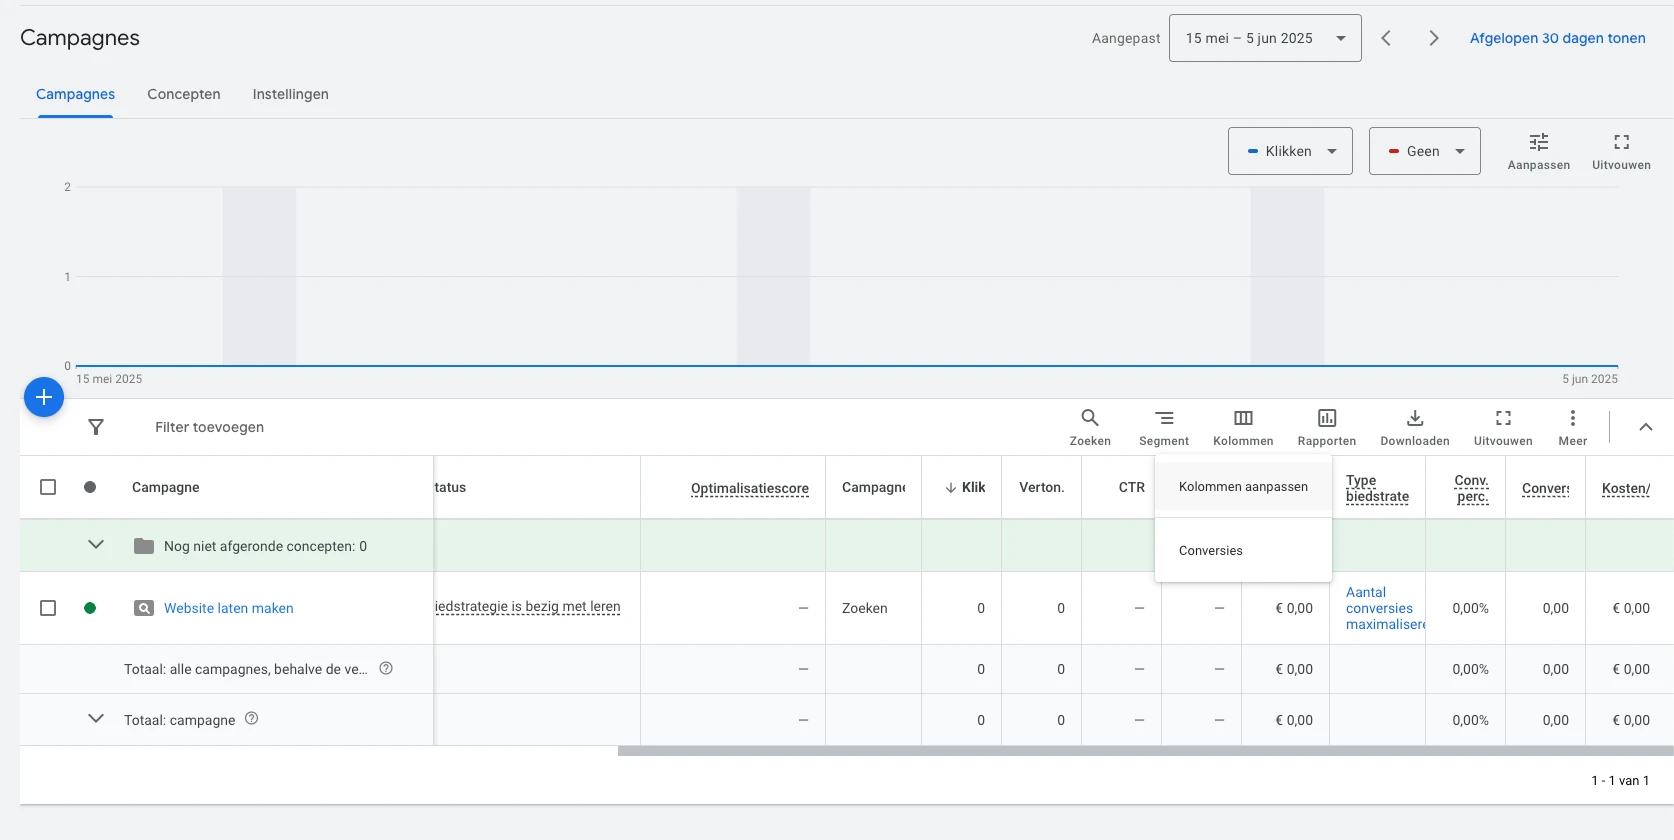Click the status dot column header
The image size is (1674, 840).
click(90, 487)
